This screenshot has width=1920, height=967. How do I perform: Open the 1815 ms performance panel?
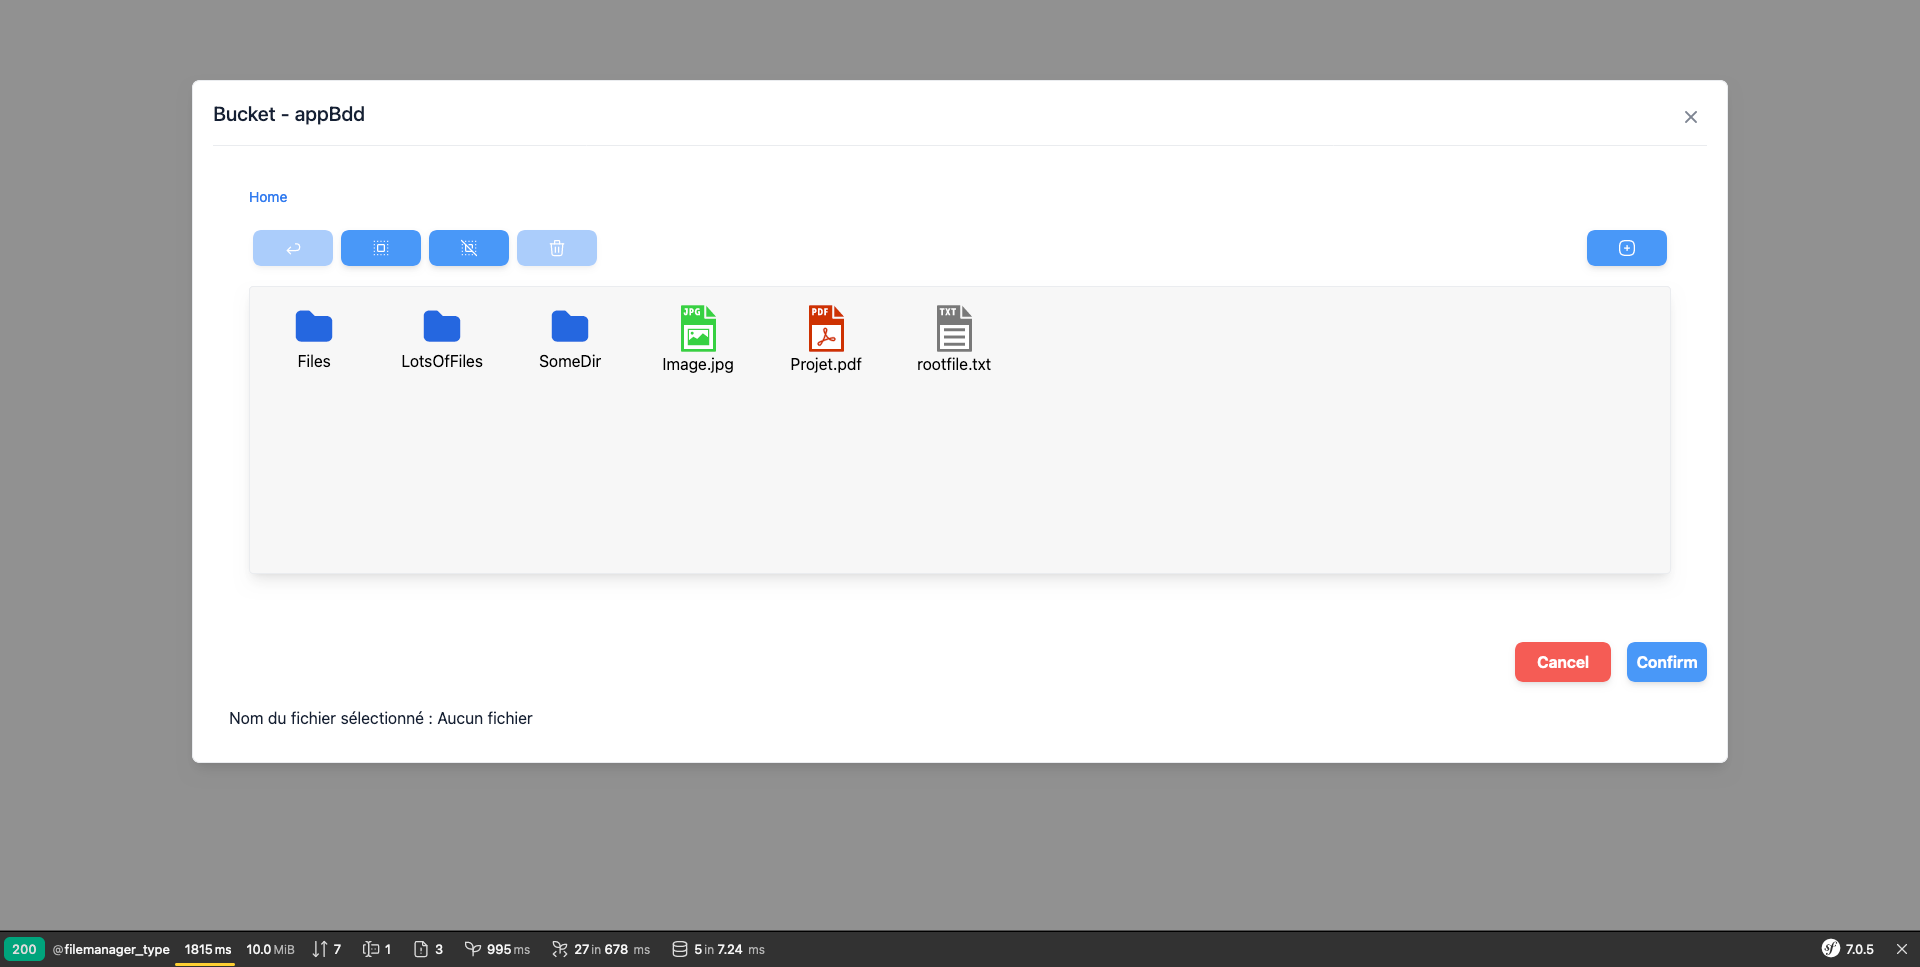point(207,949)
